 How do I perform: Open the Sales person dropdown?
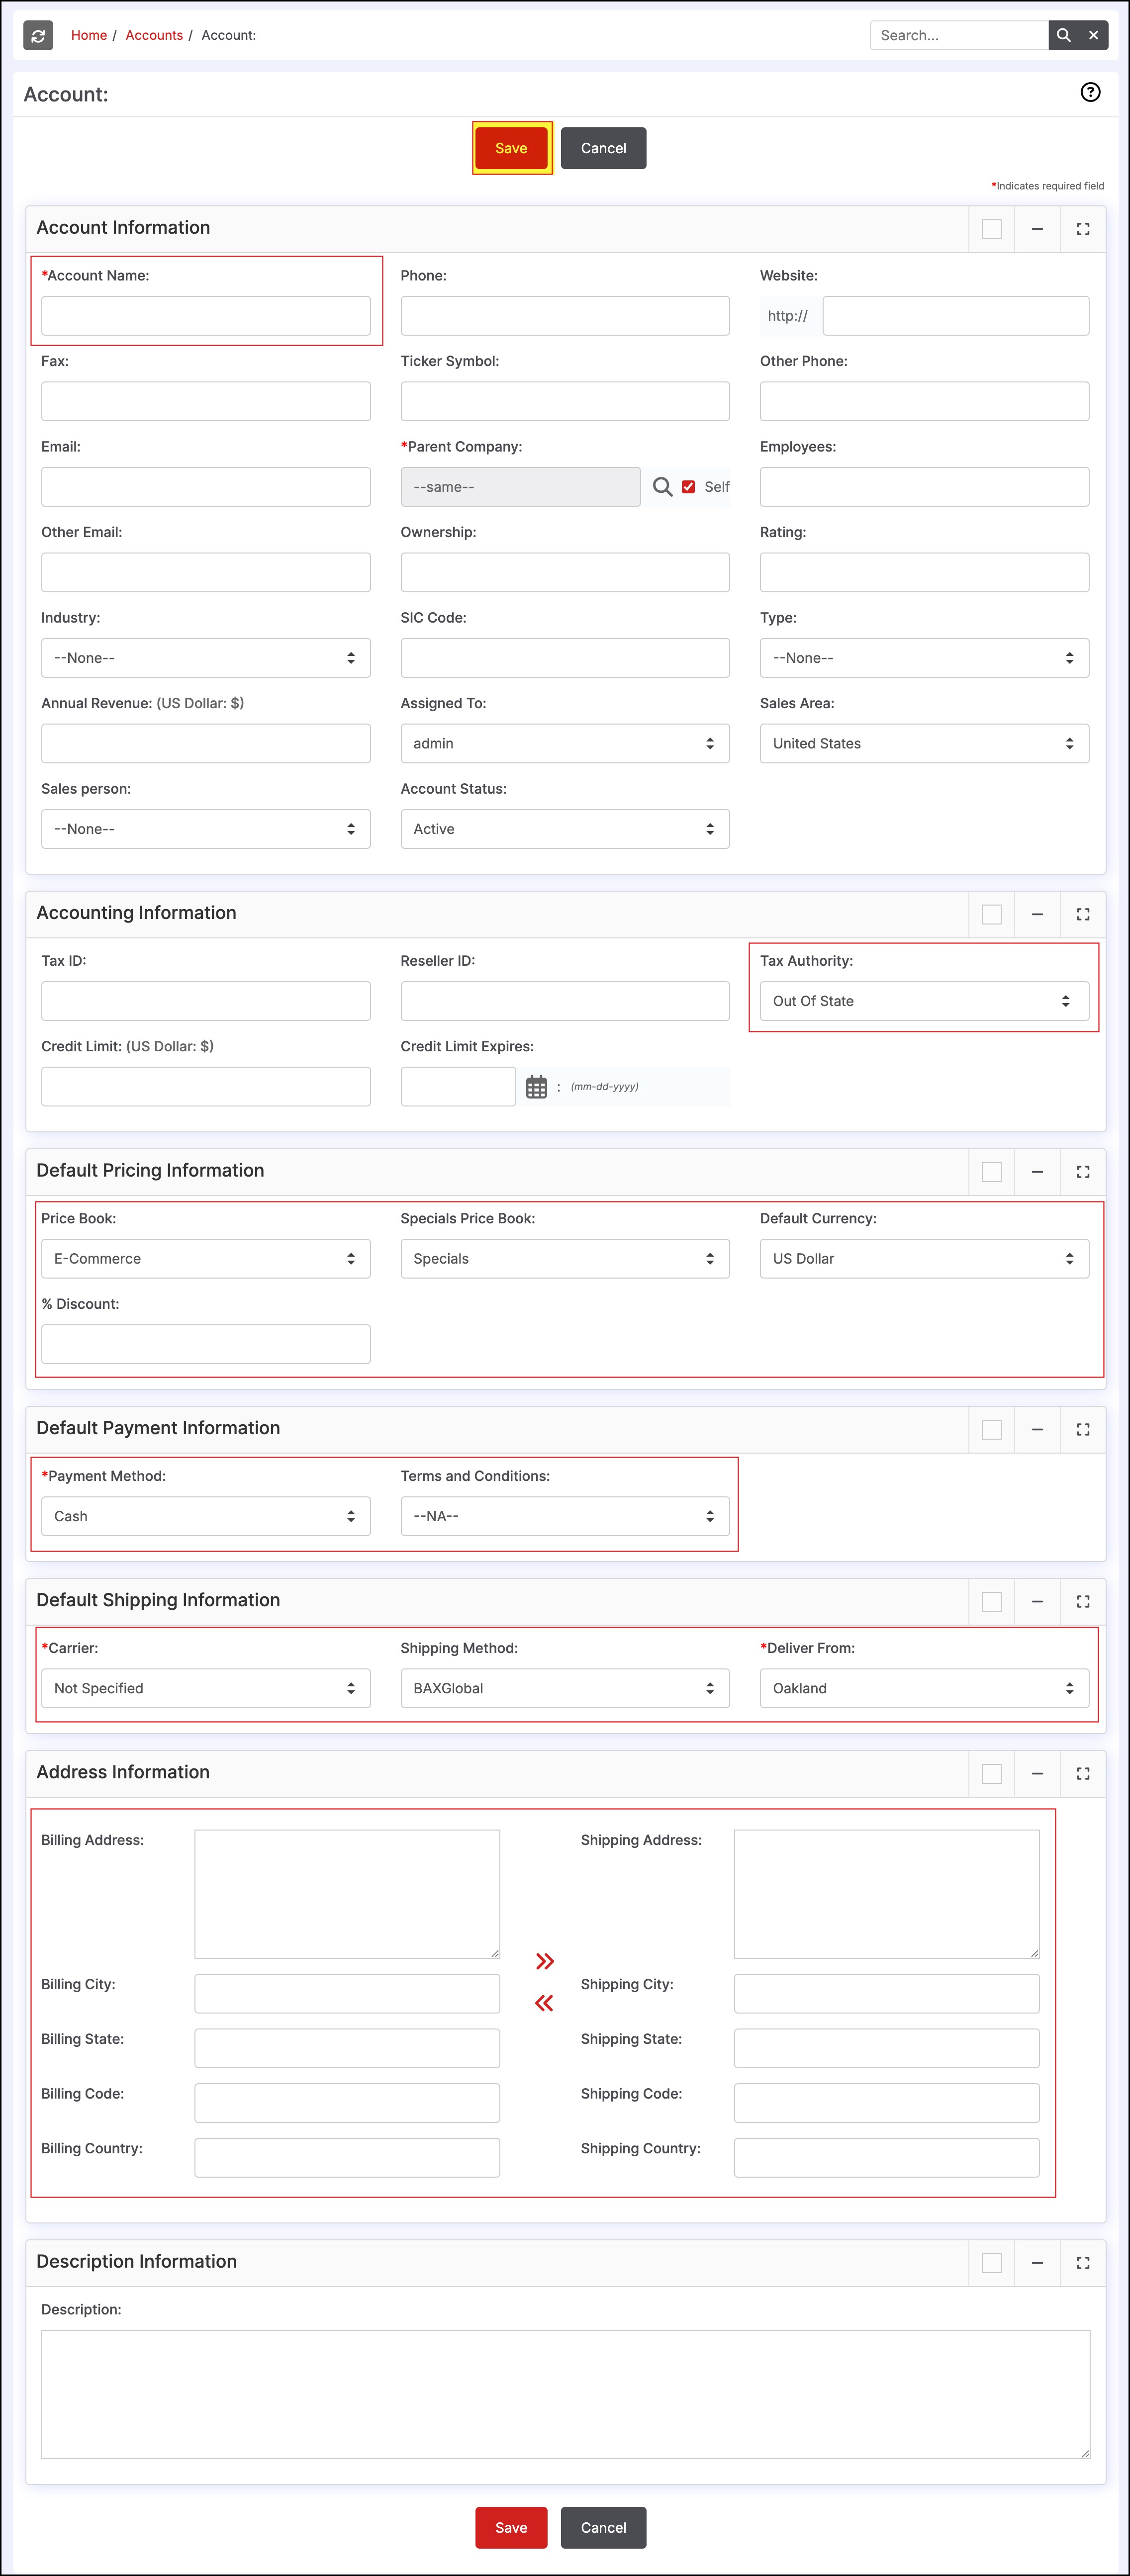pos(205,829)
